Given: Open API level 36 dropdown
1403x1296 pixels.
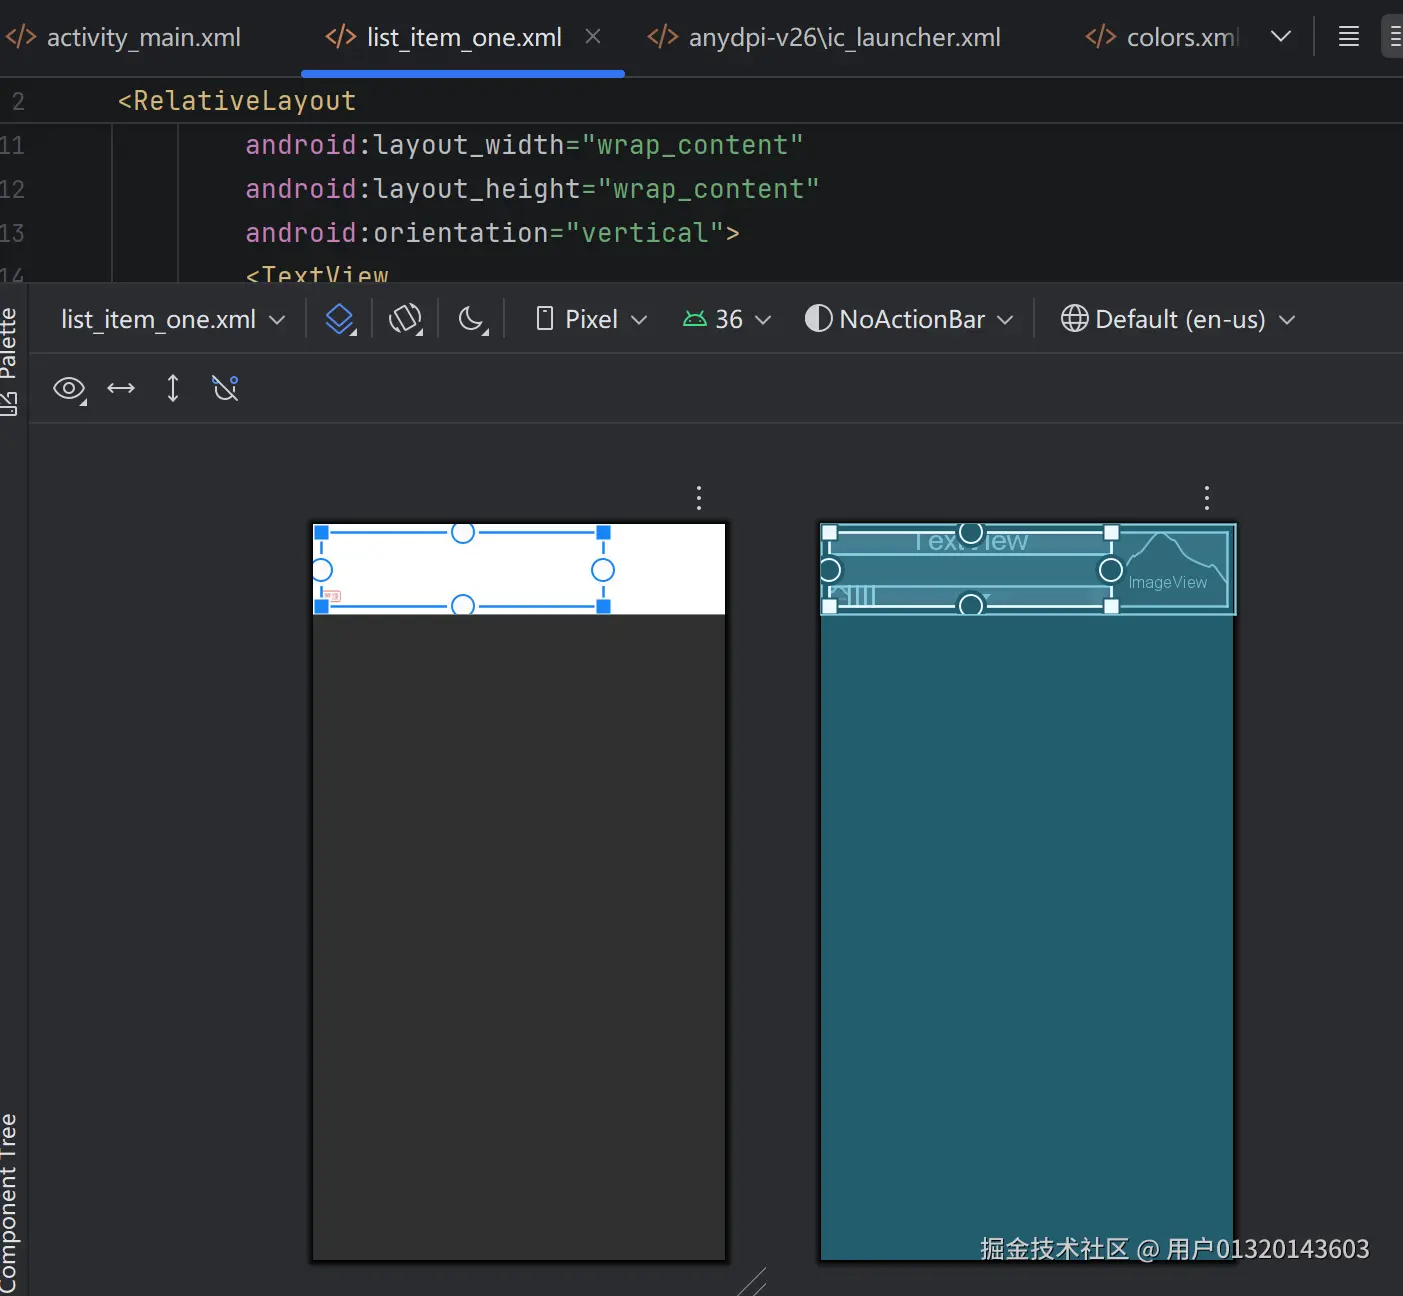Looking at the screenshot, I should pyautogui.click(x=727, y=319).
